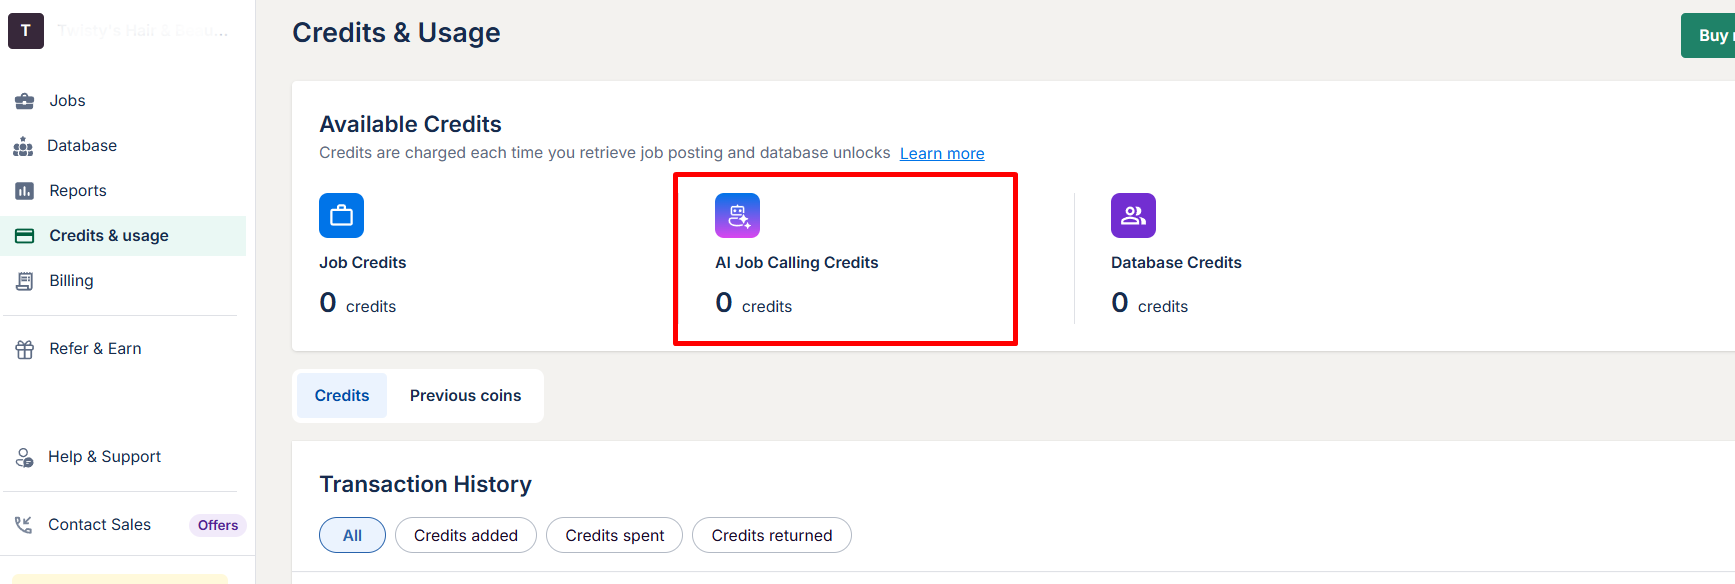The image size is (1735, 584).
Task: Click the Credits & usage card icon
Action: point(25,236)
